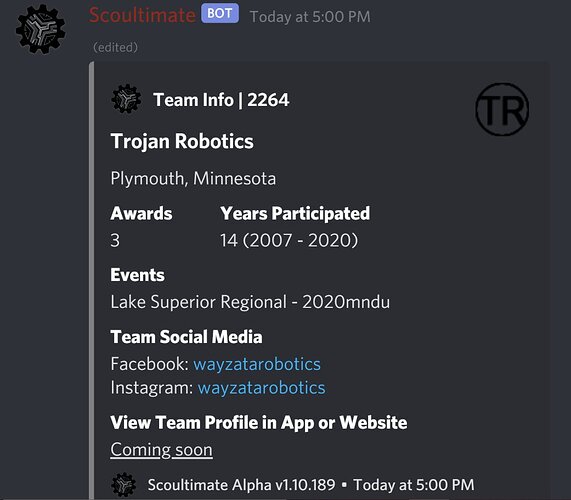The width and height of the screenshot is (571, 500).
Task: Click the (edited) label under the username
Action: 115,47
